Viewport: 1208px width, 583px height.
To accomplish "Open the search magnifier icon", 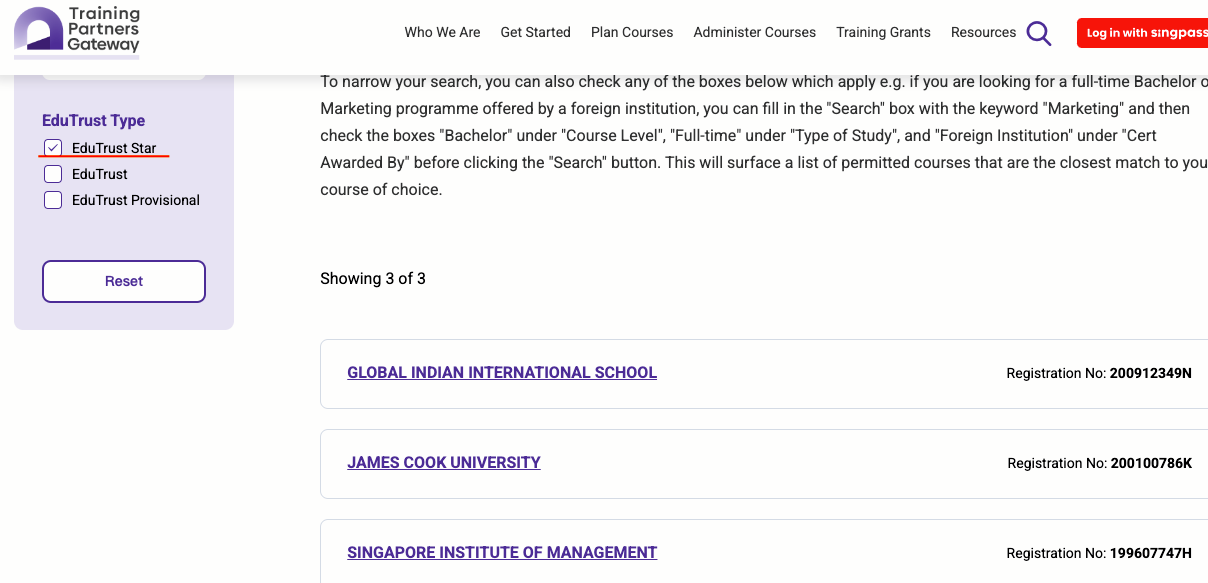I will coord(1039,33).
